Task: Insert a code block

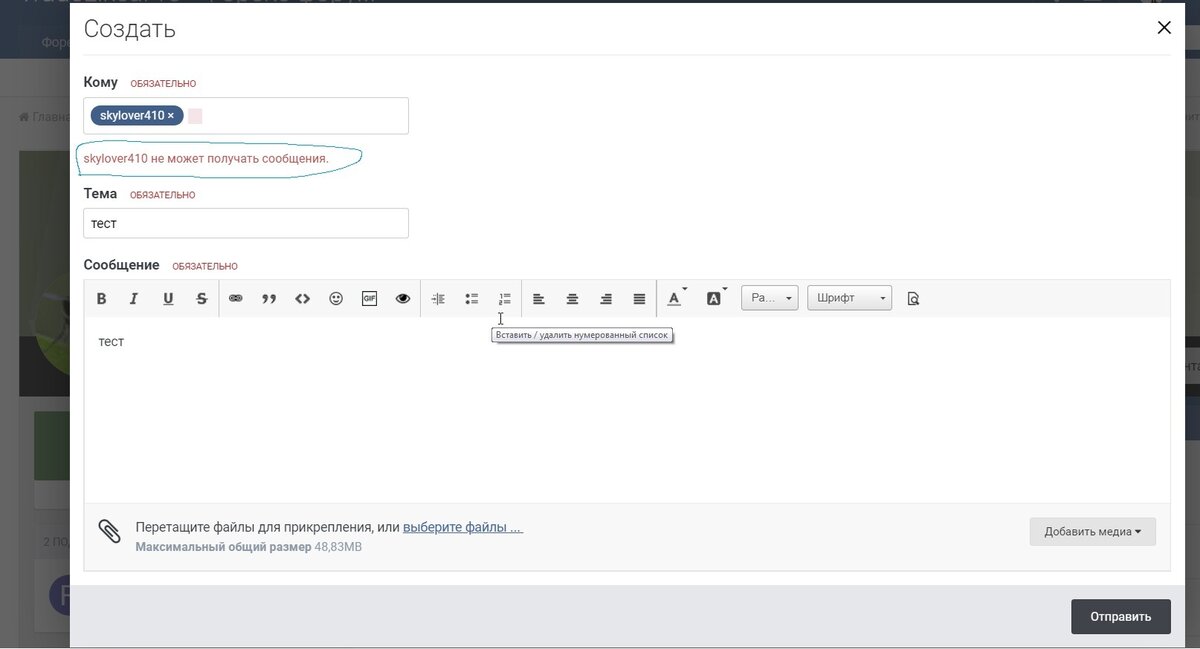Action: [302, 298]
